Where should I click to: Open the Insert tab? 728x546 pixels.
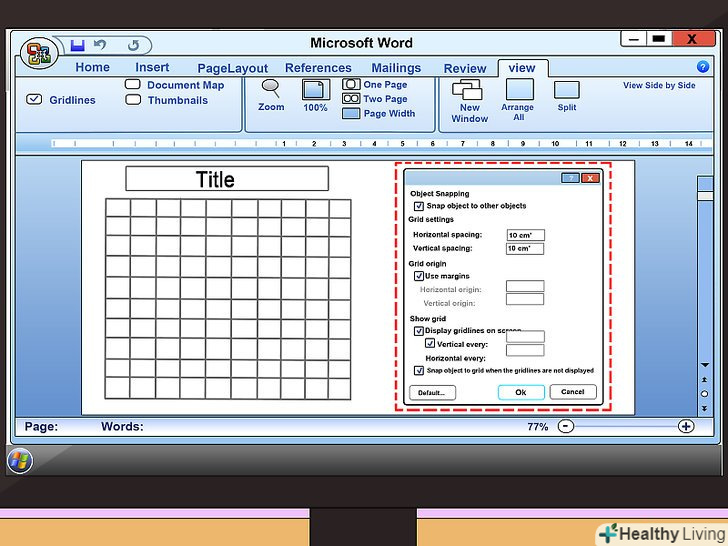pyautogui.click(x=152, y=67)
